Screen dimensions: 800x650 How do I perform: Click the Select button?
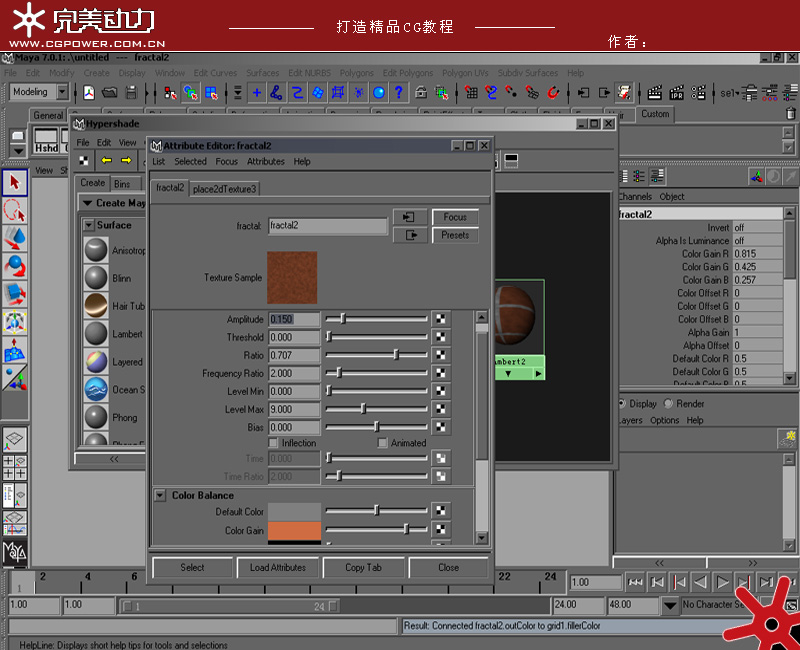(192, 567)
